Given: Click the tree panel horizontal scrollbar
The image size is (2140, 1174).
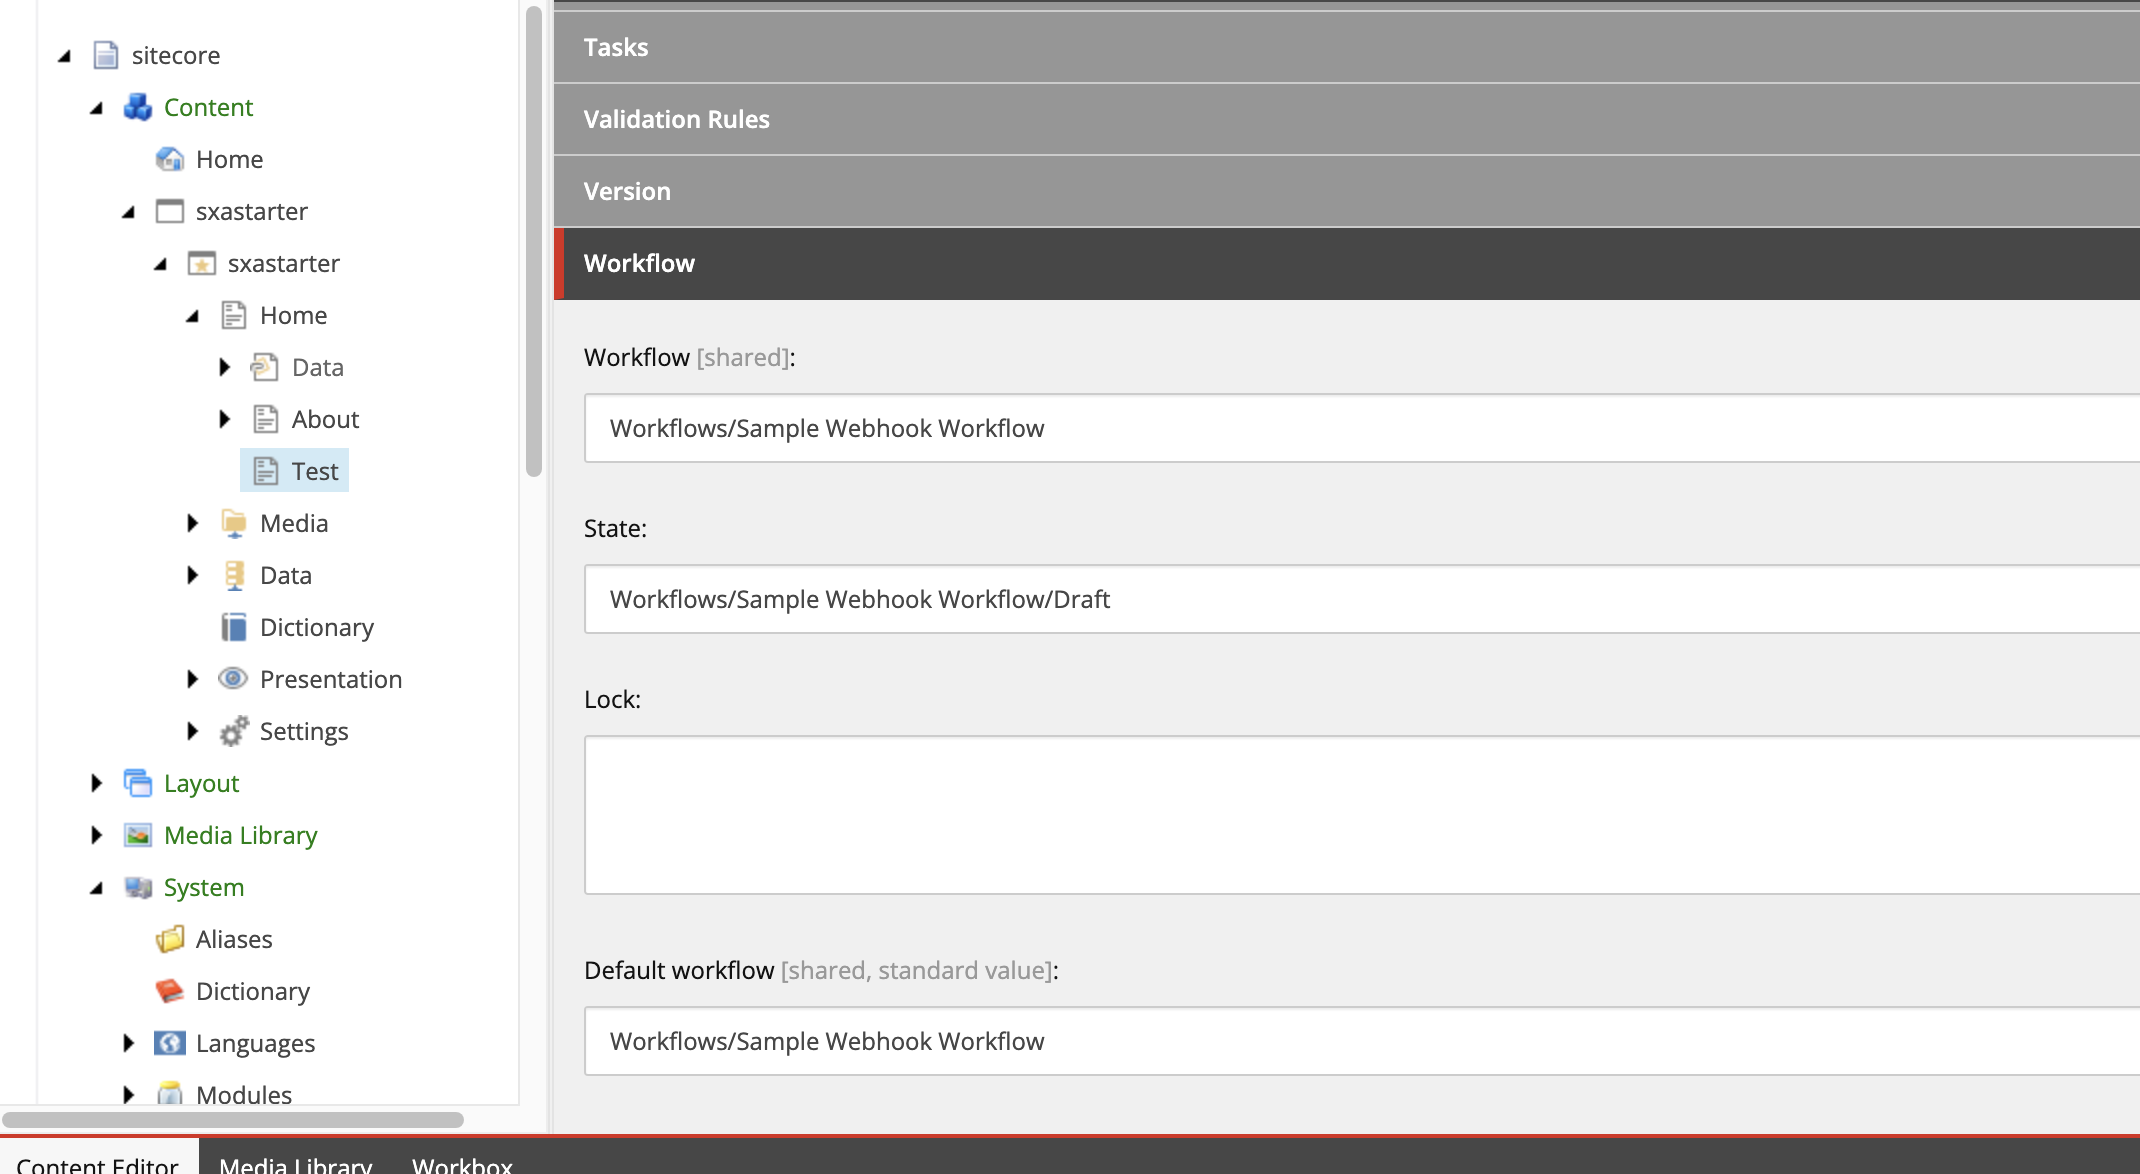Looking at the screenshot, I should click(x=233, y=1119).
